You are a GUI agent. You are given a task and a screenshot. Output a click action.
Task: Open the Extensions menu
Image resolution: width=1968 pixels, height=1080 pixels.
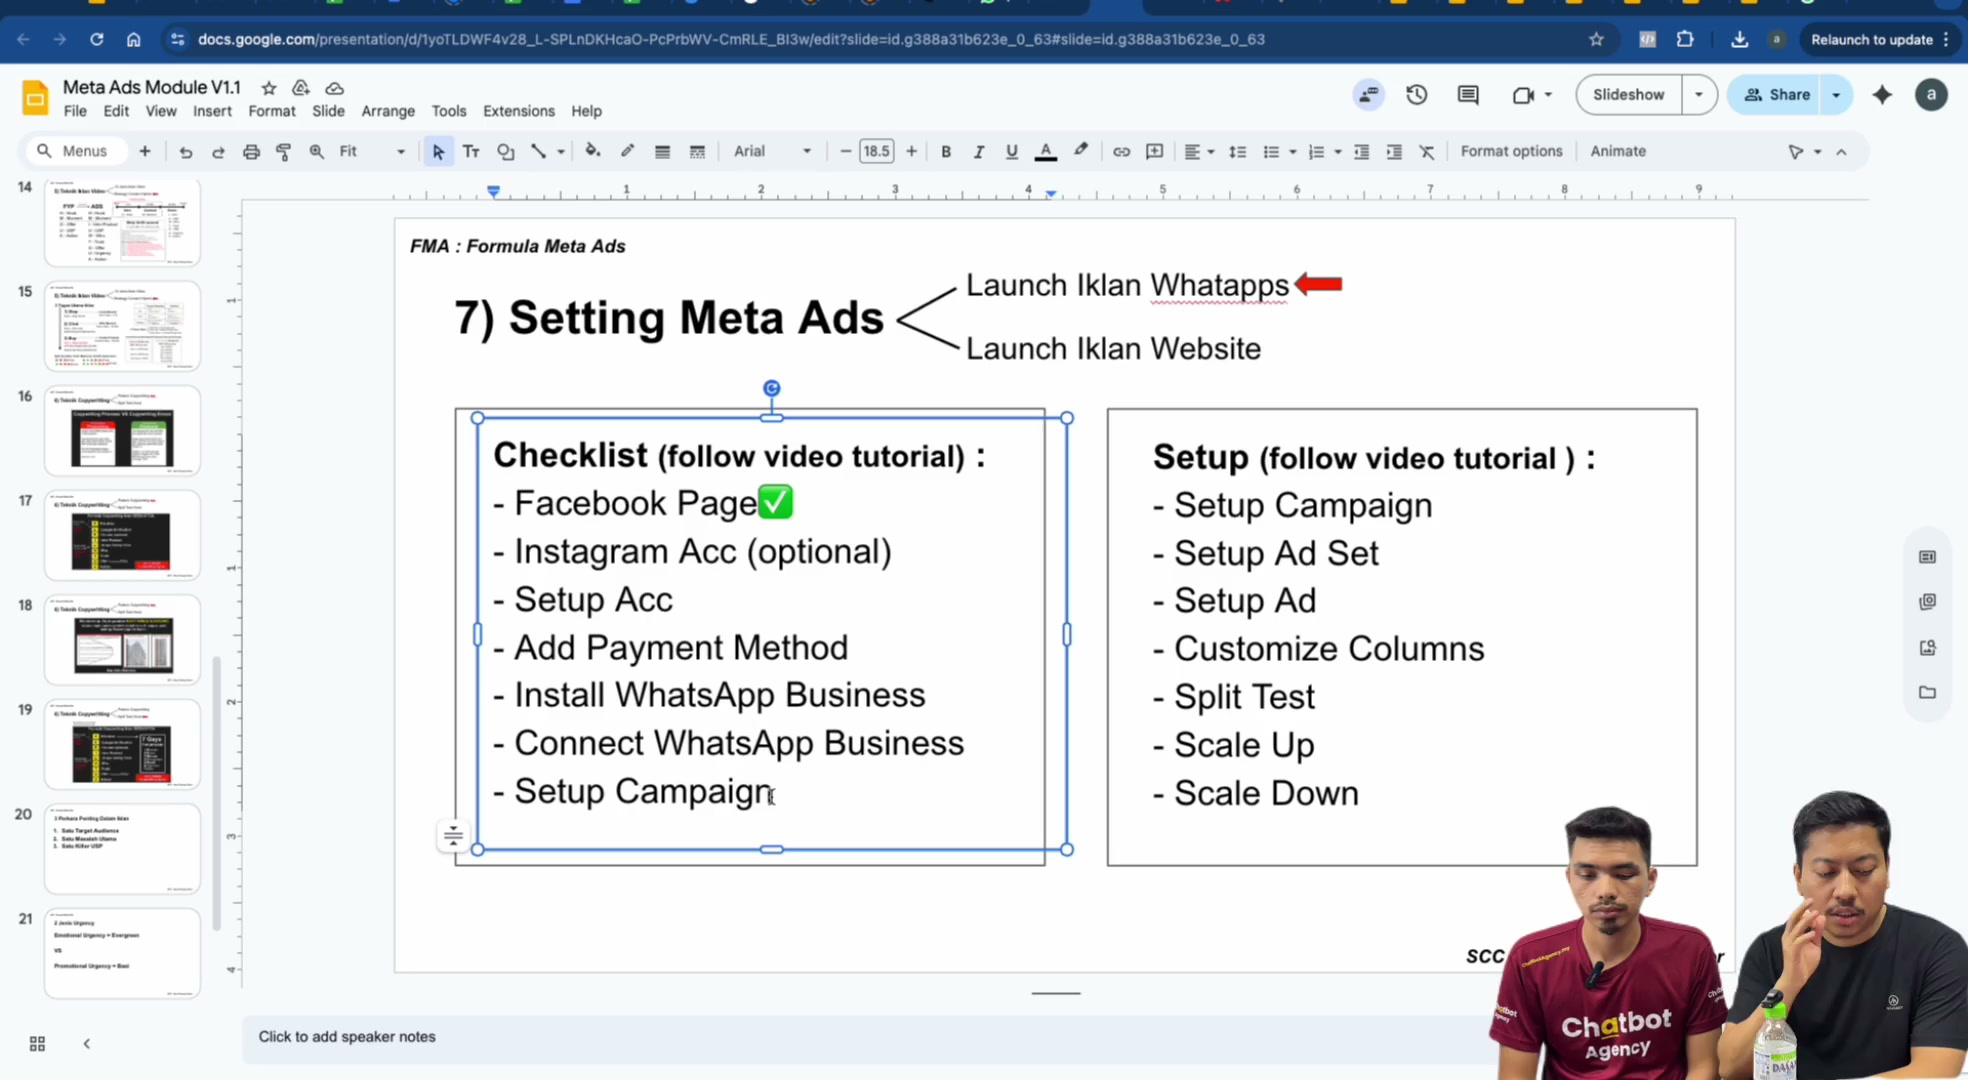coord(518,111)
